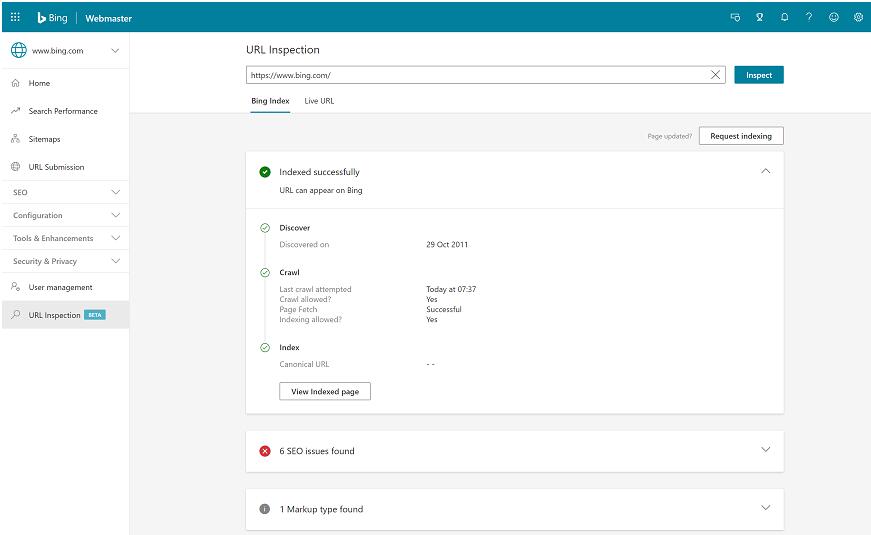
Task: Click the URL Inspection magnifier icon
Action: click(x=16, y=314)
